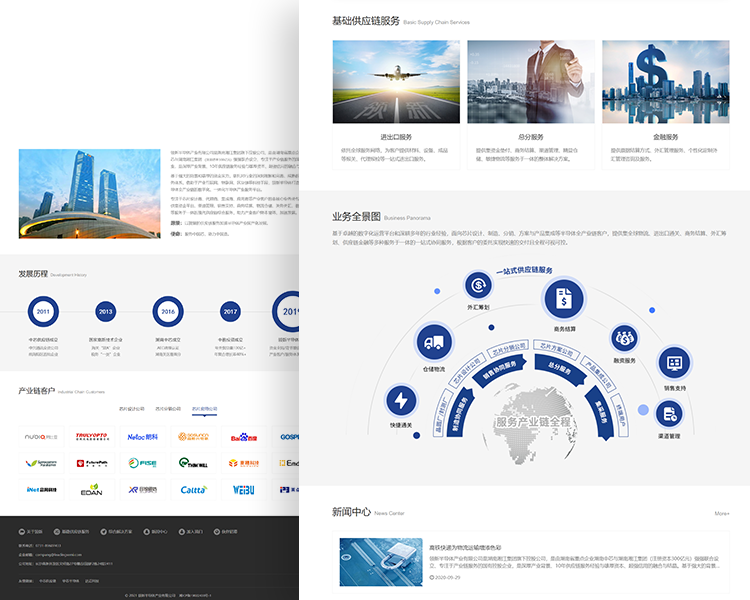The height and width of the screenshot is (600, 750).
Task: Click the 快捷通关 lightning bolt icon
Action: pos(401,400)
